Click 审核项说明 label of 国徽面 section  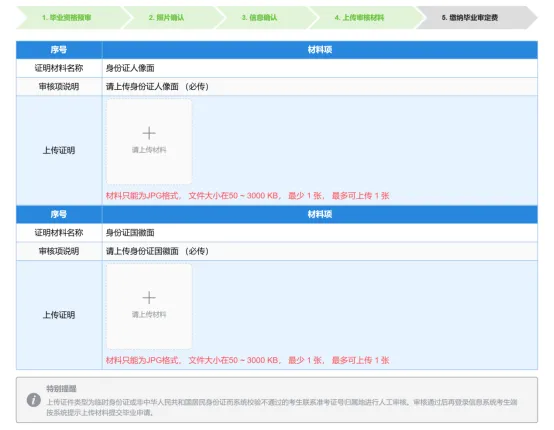pyautogui.click(x=59, y=251)
